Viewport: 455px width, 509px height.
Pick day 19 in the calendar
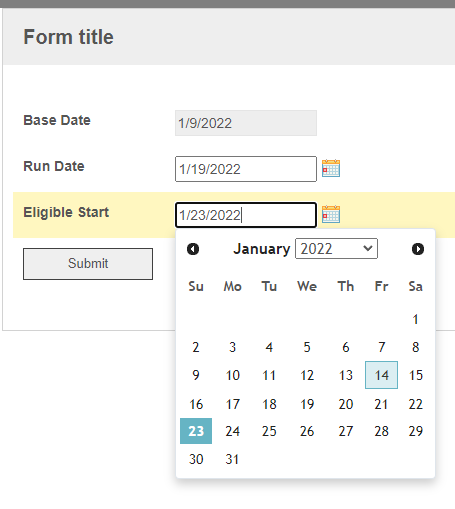click(307, 404)
